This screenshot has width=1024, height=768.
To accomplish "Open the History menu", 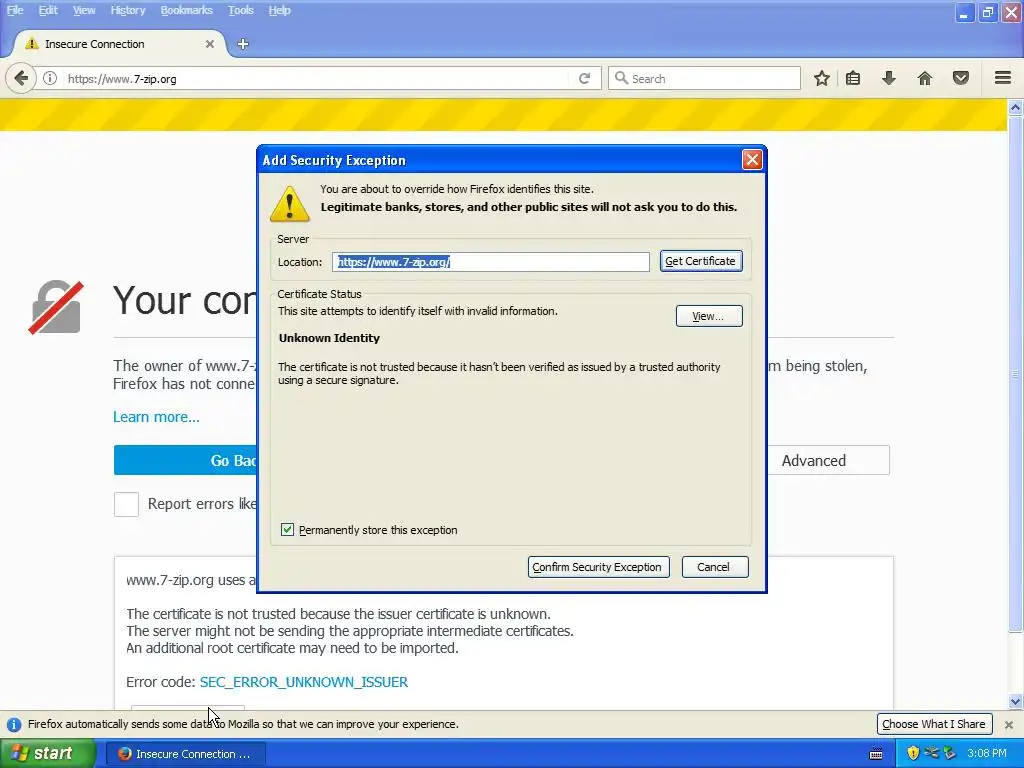I will 127,10.
